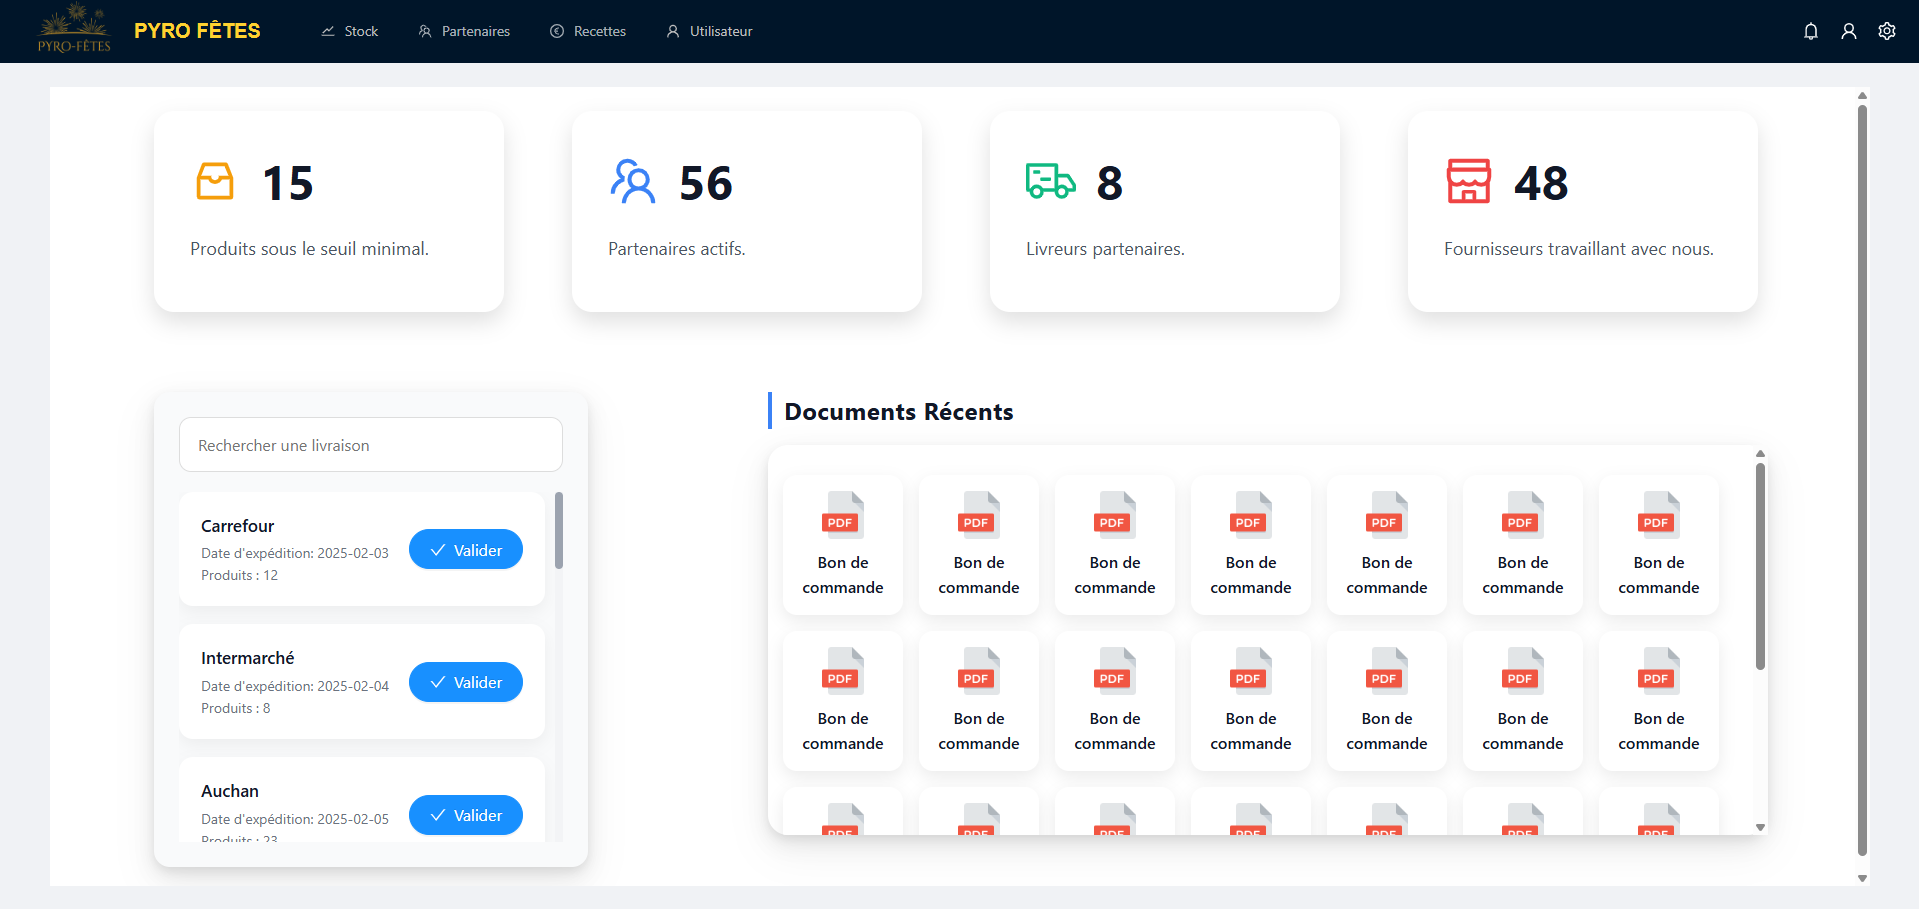The height and width of the screenshot is (909, 1919).
Task: Click the blue partners icon beside 56
Action: pos(633,182)
